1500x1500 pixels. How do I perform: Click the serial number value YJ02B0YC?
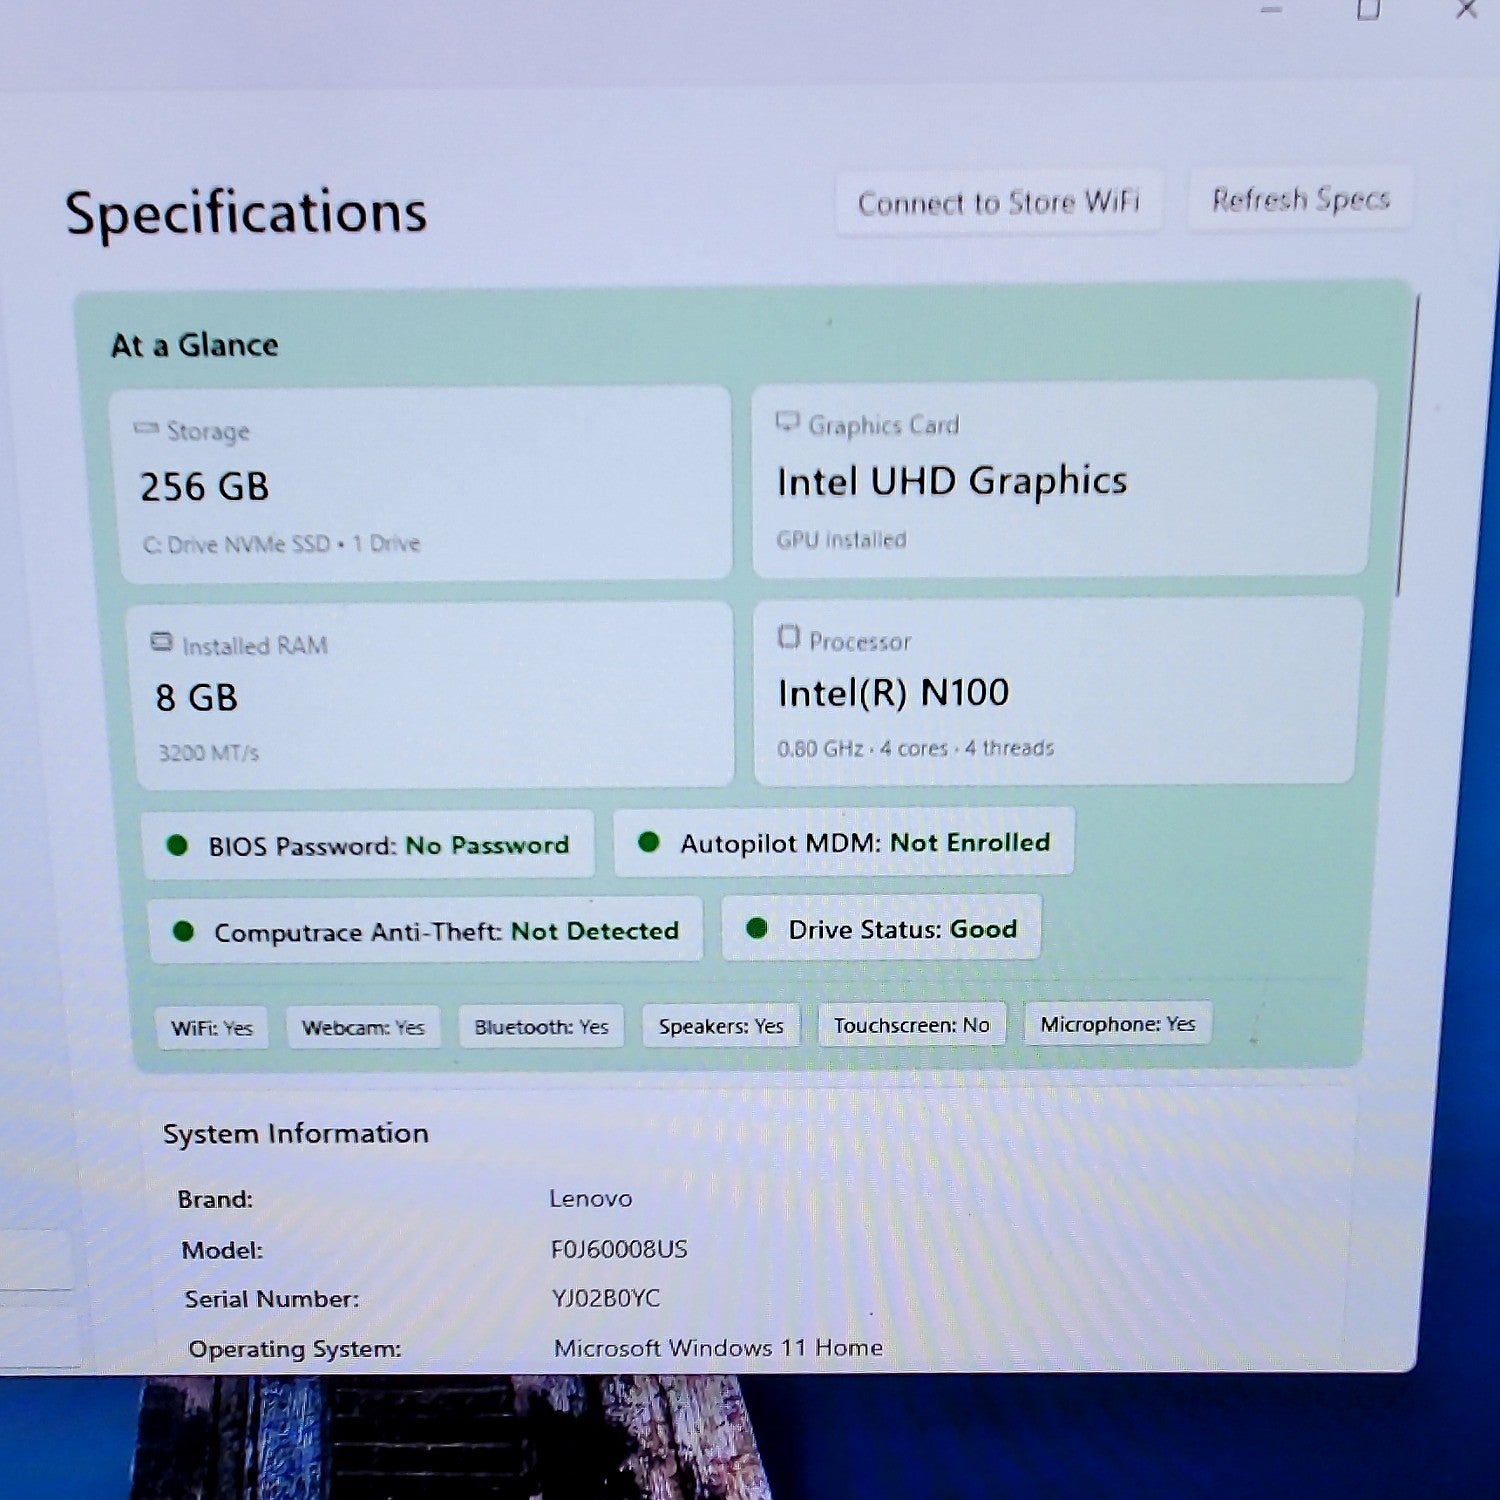coord(606,1298)
